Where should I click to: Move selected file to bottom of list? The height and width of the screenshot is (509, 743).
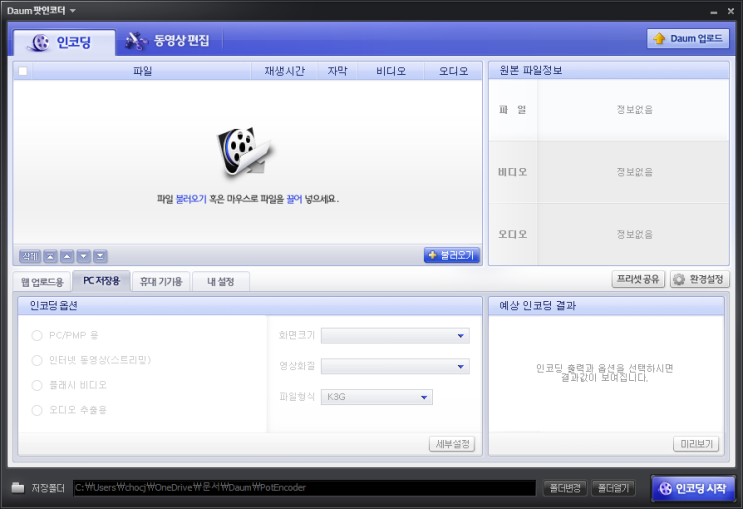pos(100,256)
